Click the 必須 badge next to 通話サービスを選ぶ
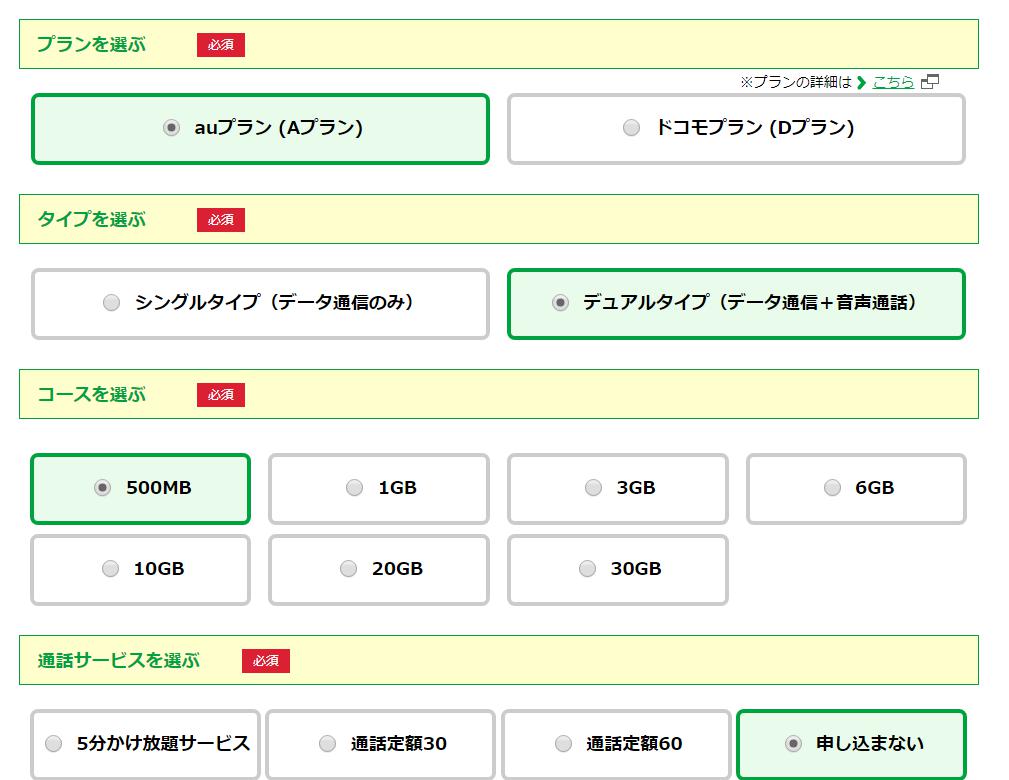This screenshot has width=1009, height=780. 266,661
